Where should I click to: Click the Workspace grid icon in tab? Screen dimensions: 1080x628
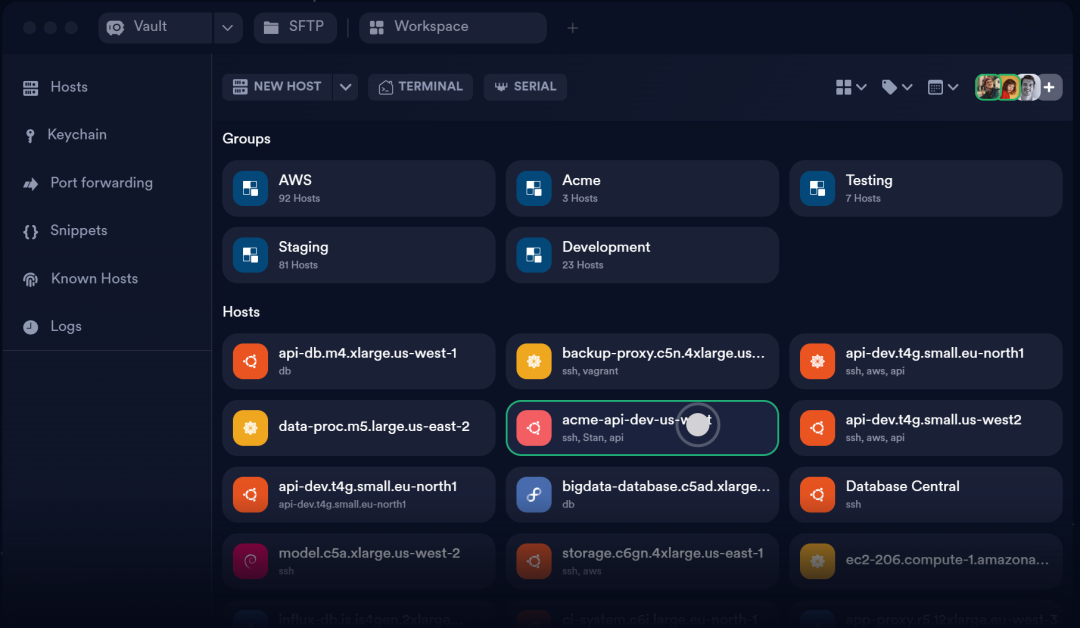(x=377, y=28)
